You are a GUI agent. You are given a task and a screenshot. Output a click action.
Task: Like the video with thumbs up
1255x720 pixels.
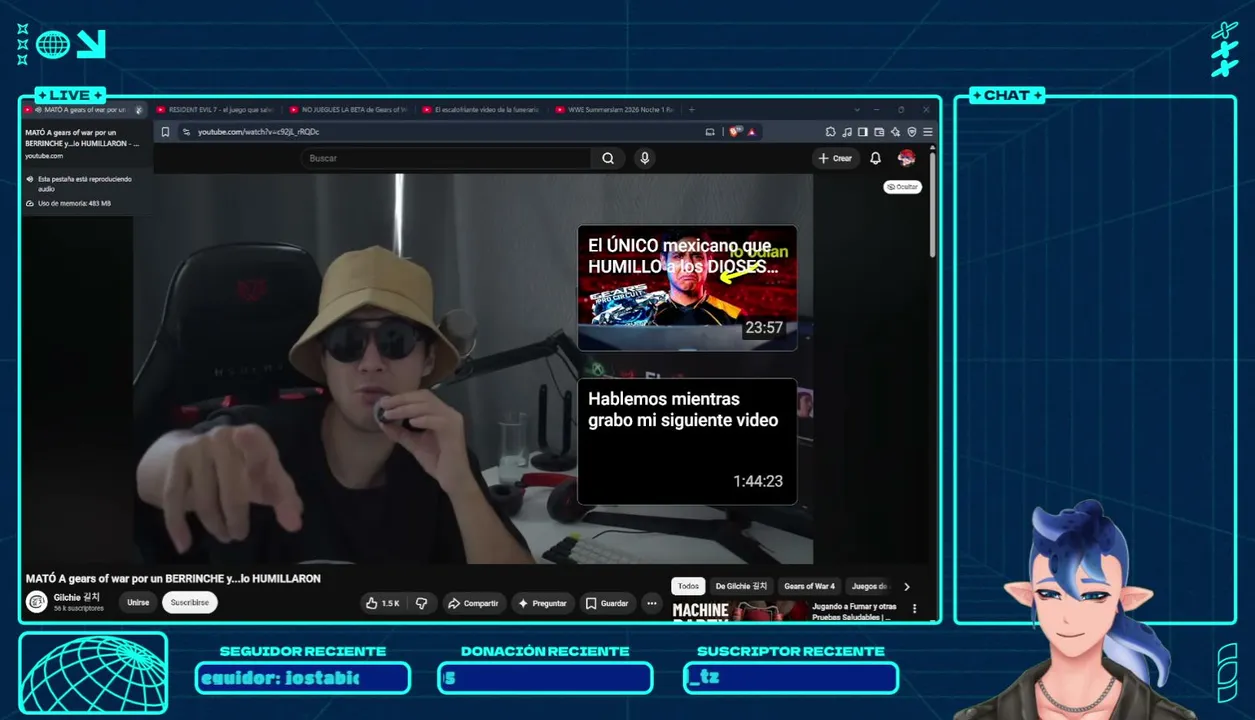(382, 603)
